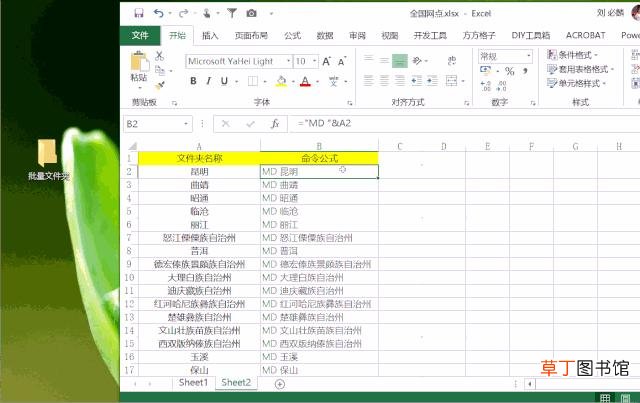
Task: Switch to the 公式 Formulas tab
Action: (292, 36)
